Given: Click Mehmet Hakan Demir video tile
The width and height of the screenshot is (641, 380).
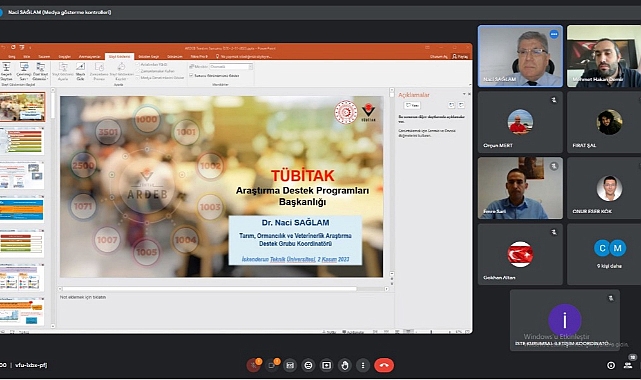Looking at the screenshot, I should point(604,56).
